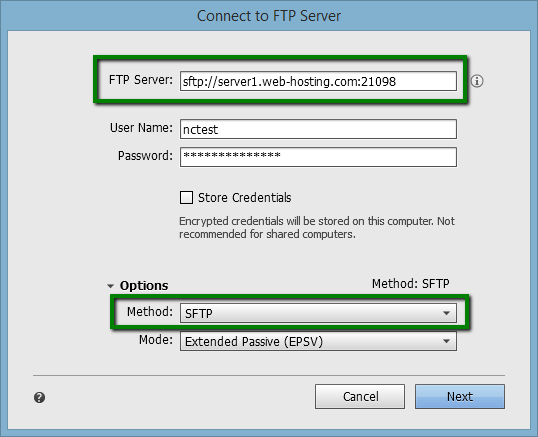The image size is (538, 437).
Task: Focus the FTP Server address field
Action: click(x=318, y=81)
